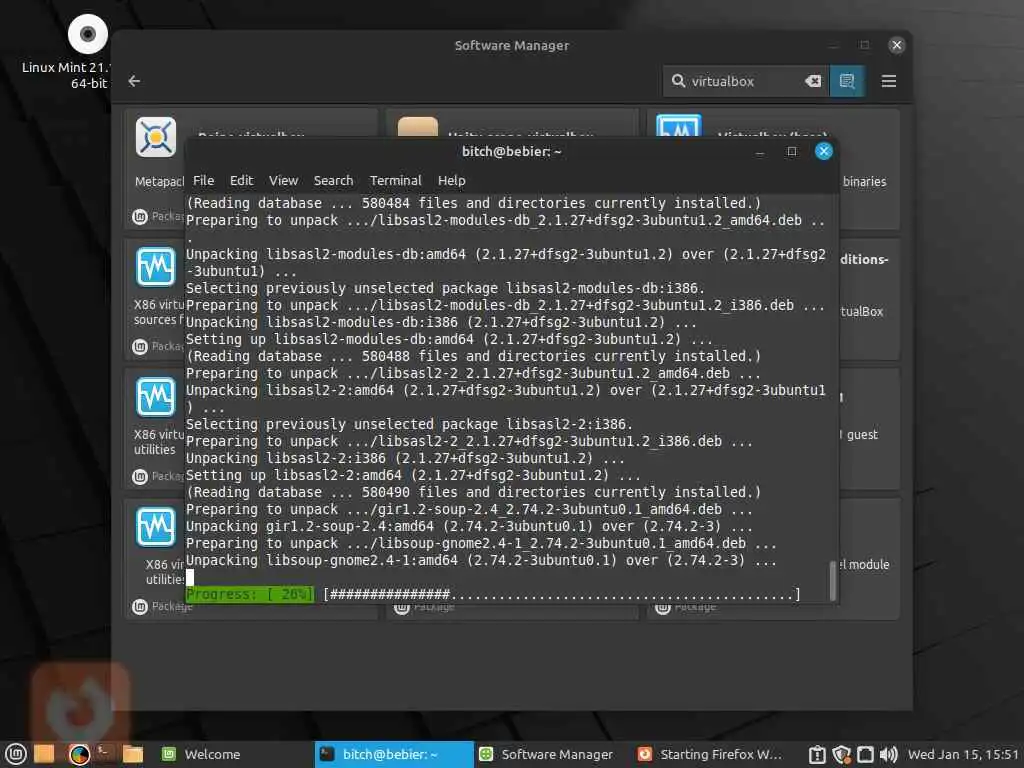Image resolution: width=1024 pixels, height=768 pixels.
Task: Maximize the terminal window
Action: click(792, 152)
